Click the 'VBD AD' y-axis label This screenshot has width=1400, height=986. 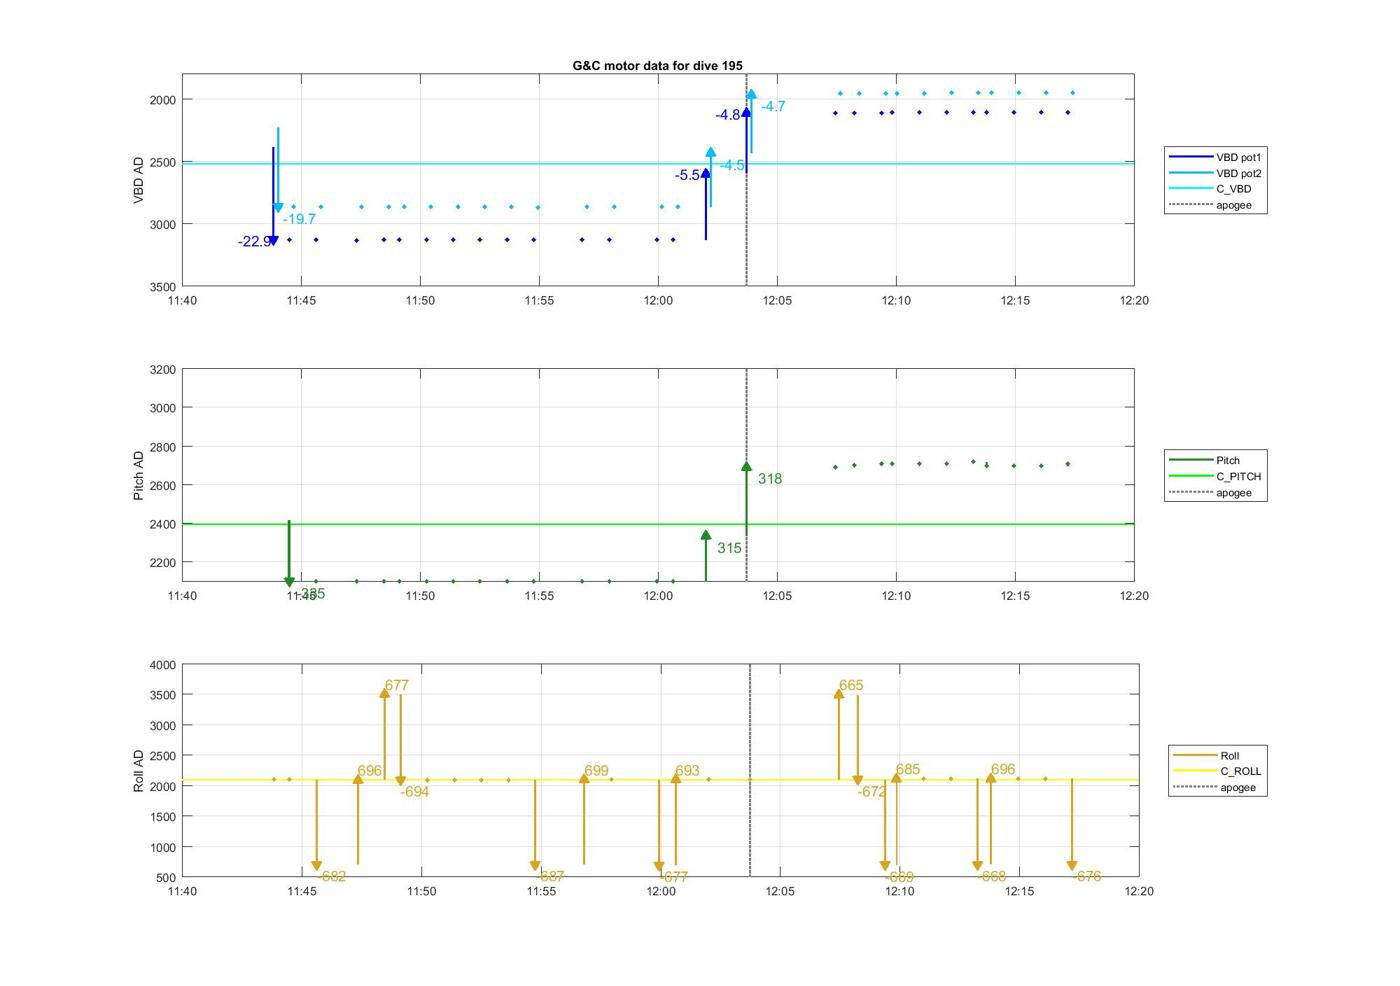[x=138, y=180]
